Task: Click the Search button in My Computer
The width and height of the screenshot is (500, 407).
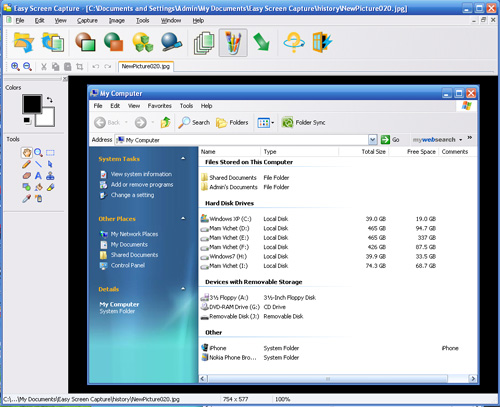Action: (194, 123)
